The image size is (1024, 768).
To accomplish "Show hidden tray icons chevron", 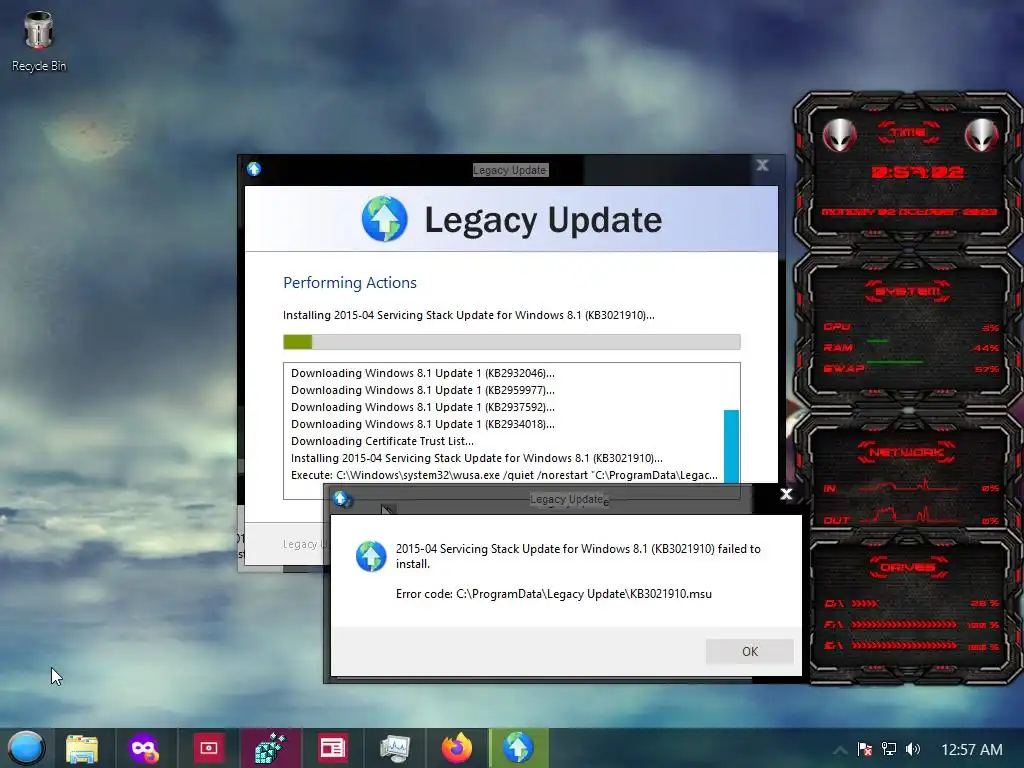I will [840, 750].
